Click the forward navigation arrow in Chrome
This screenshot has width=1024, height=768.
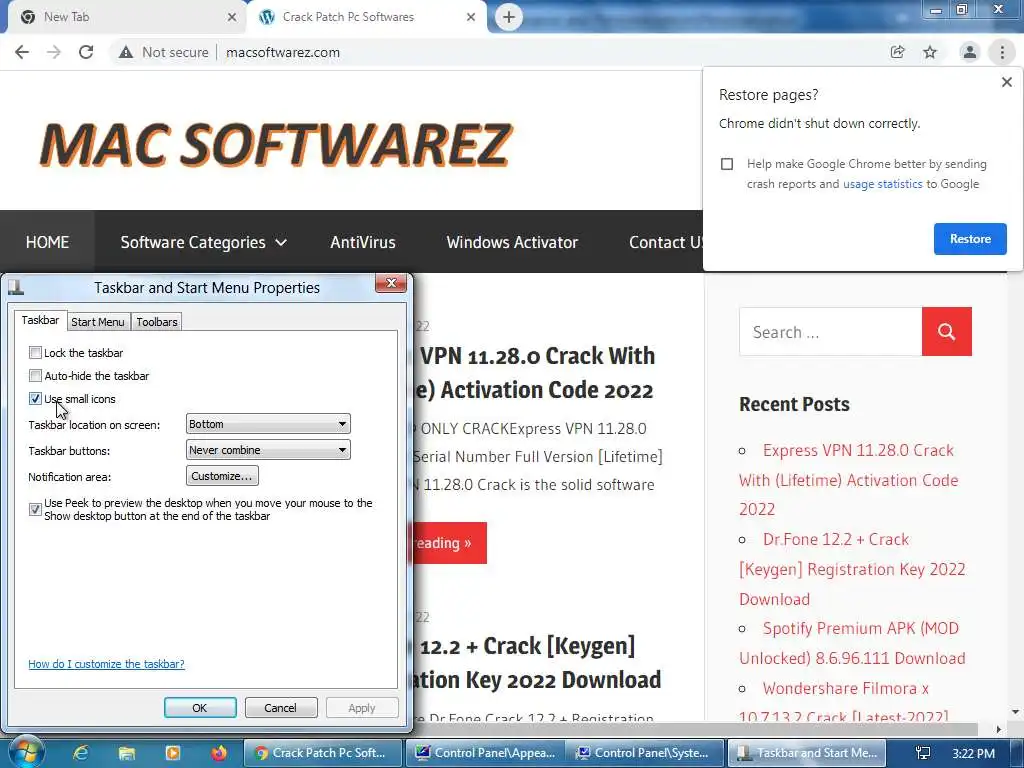54,52
